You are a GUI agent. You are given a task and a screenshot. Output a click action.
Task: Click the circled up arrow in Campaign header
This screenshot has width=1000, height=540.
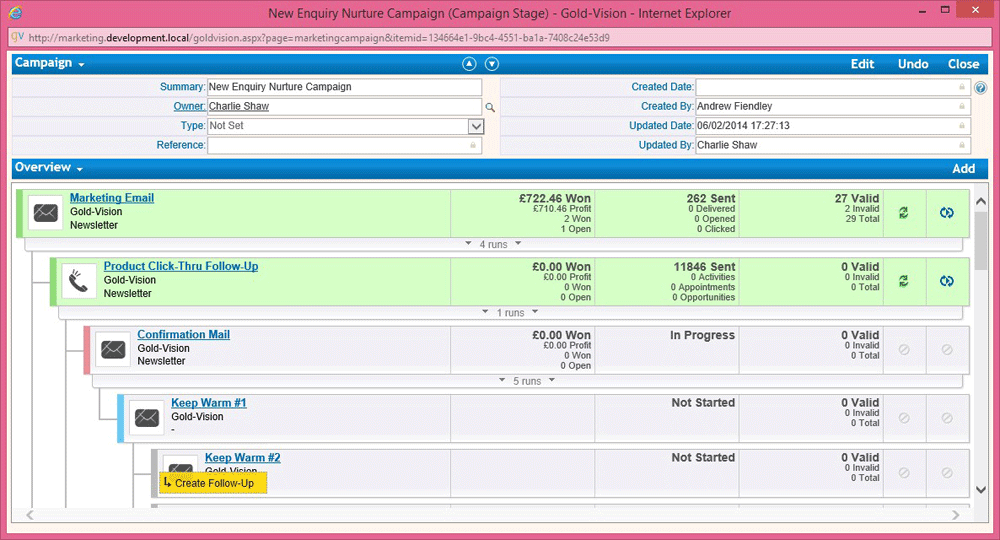pyautogui.click(x=469, y=64)
